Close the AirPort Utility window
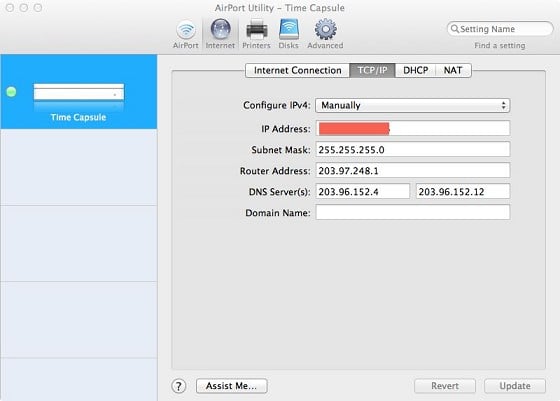The height and width of the screenshot is (401, 560). pos(10,7)
